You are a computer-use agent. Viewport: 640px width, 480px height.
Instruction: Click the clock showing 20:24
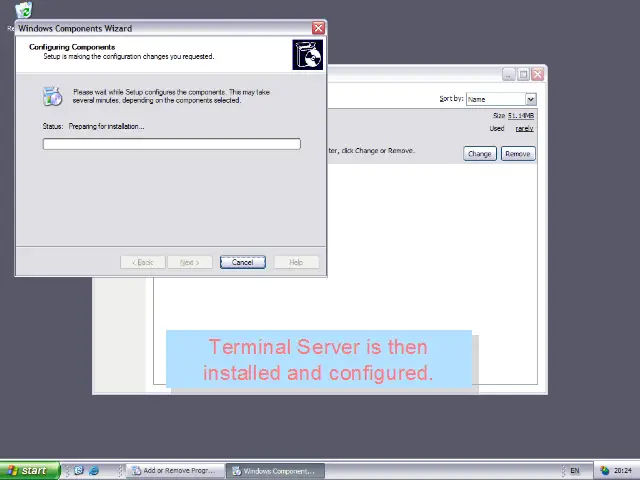(623, 471)
